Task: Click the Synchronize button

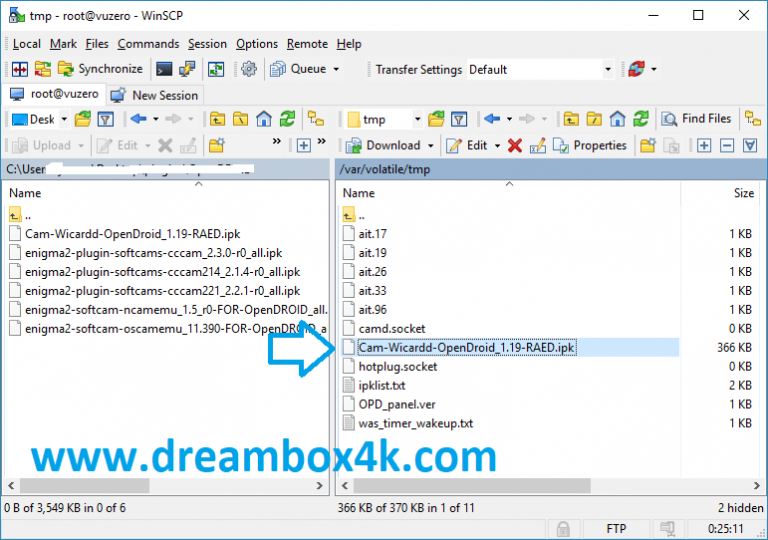Action: (100, 69)
